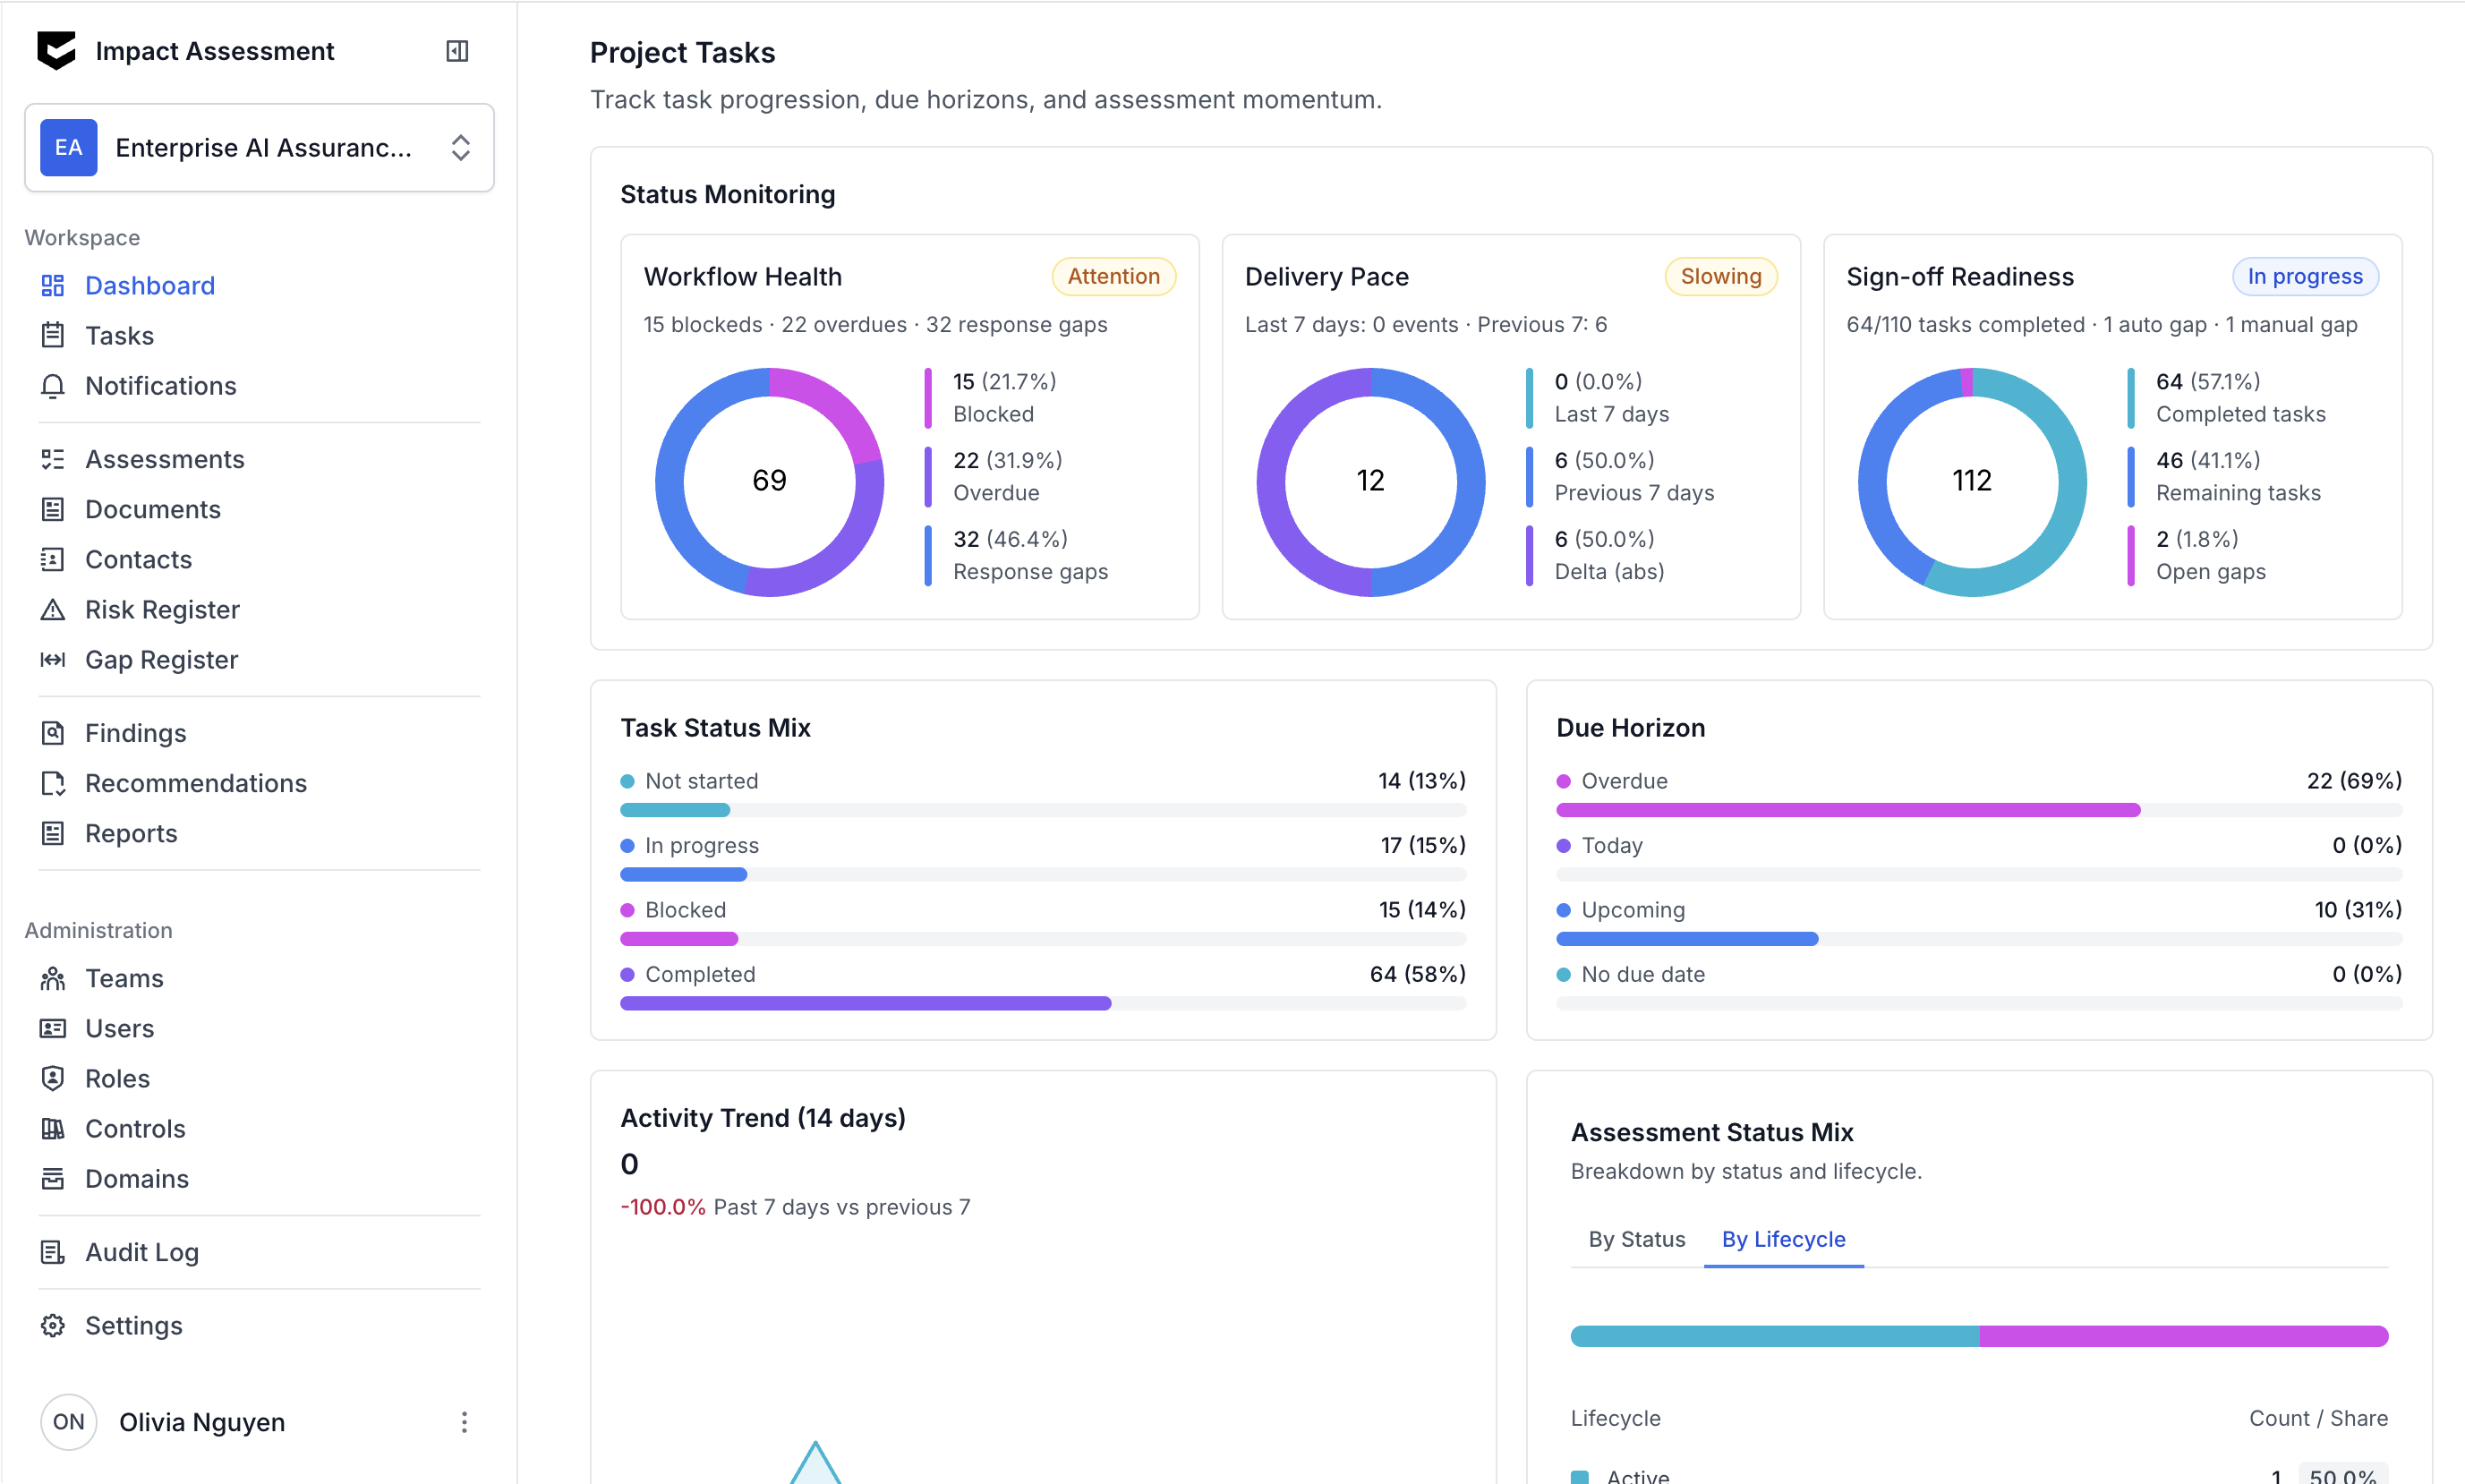Open the Controls books icon
The height and width of the screenshot is (1484, 2465).
53,1128
